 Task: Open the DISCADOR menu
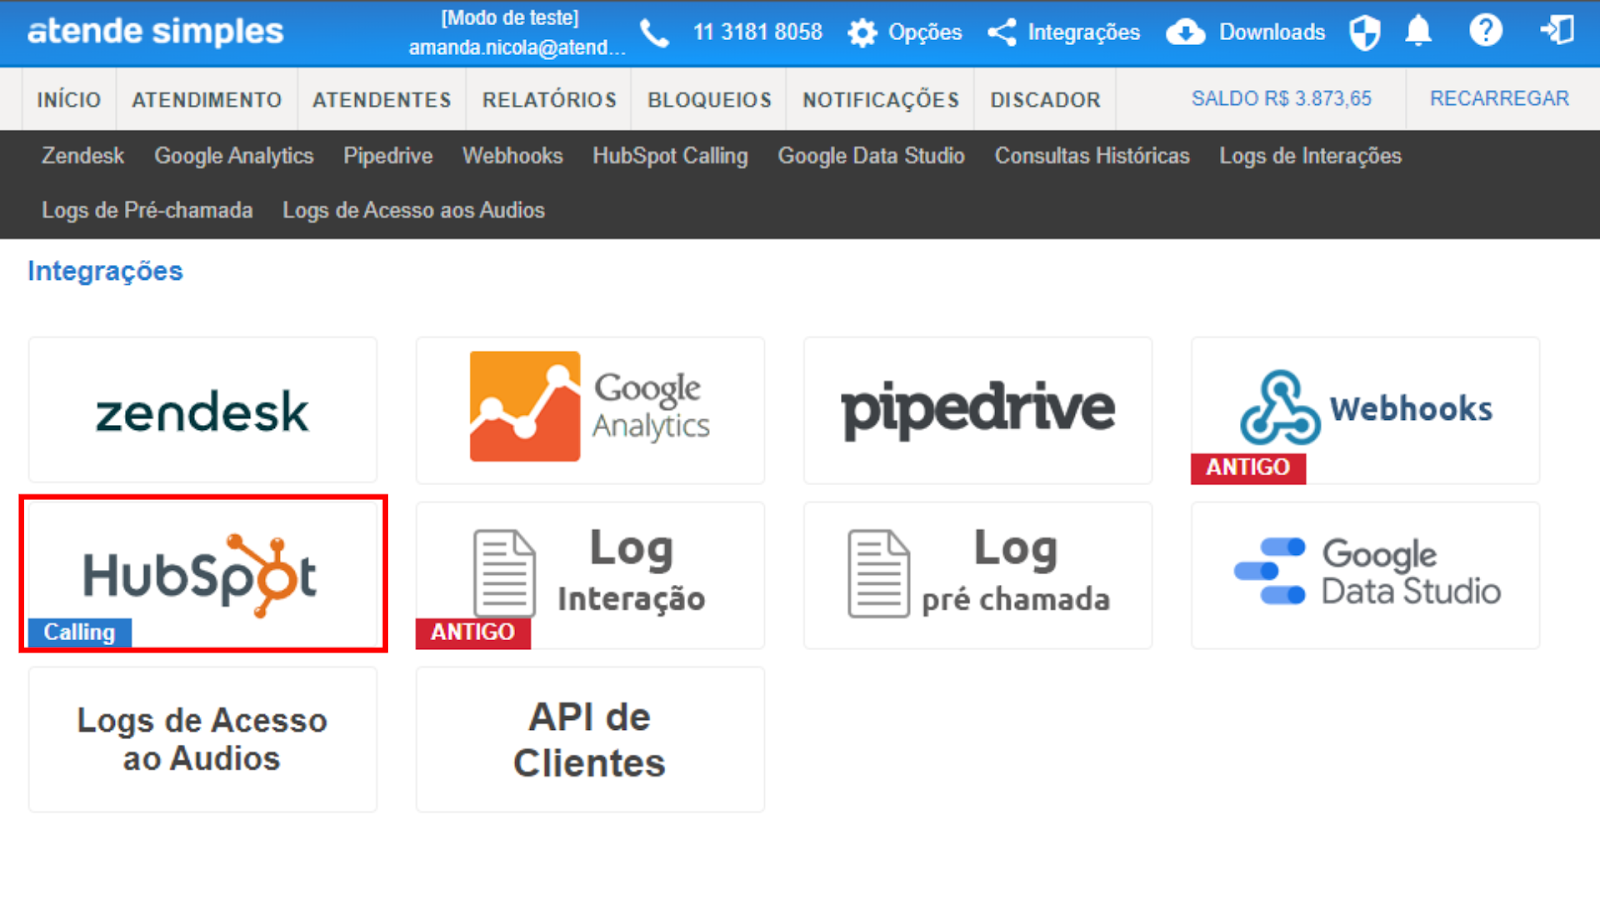tap(1046, 100)
